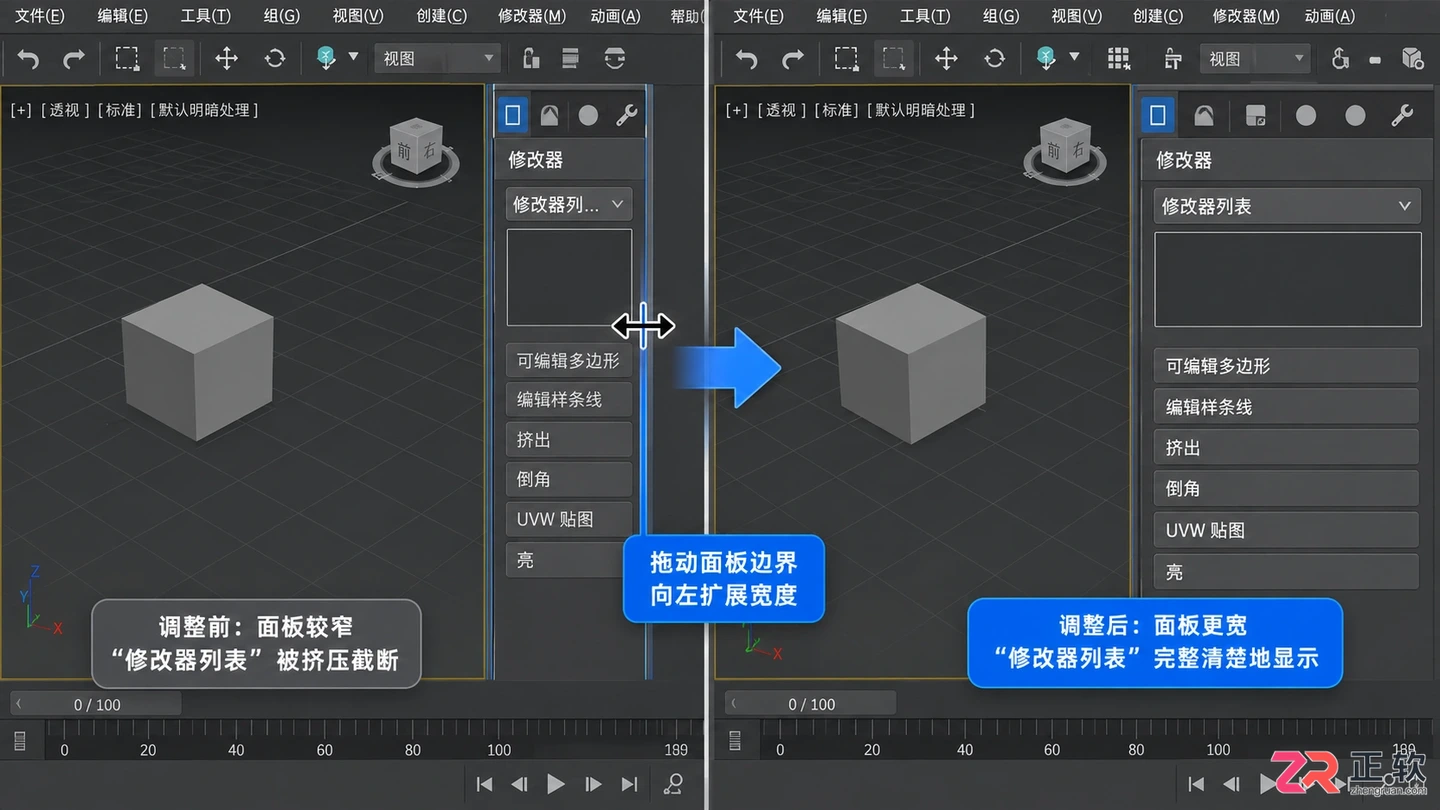This screenshot has width=1440, height=810.
Task: Click the teal snap icon in the left toolbar
Action: (x=326, y=59)
